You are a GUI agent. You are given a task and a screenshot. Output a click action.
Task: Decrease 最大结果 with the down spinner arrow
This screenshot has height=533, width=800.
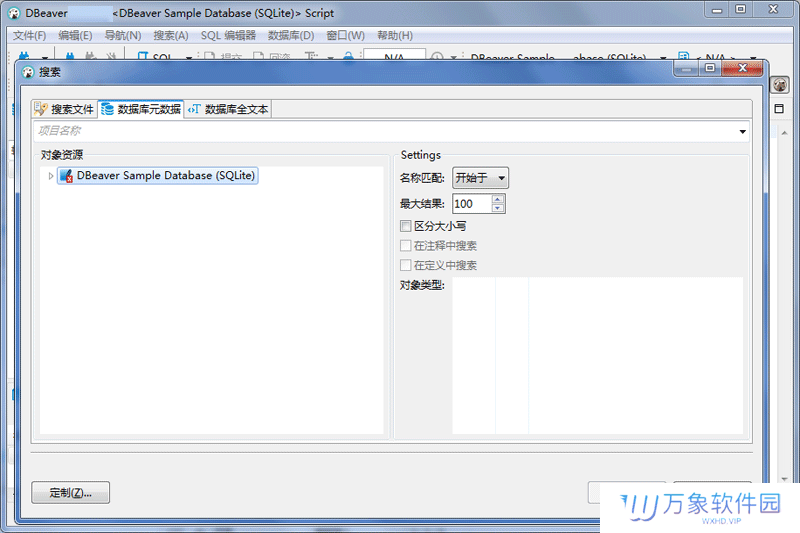point(498,208)
